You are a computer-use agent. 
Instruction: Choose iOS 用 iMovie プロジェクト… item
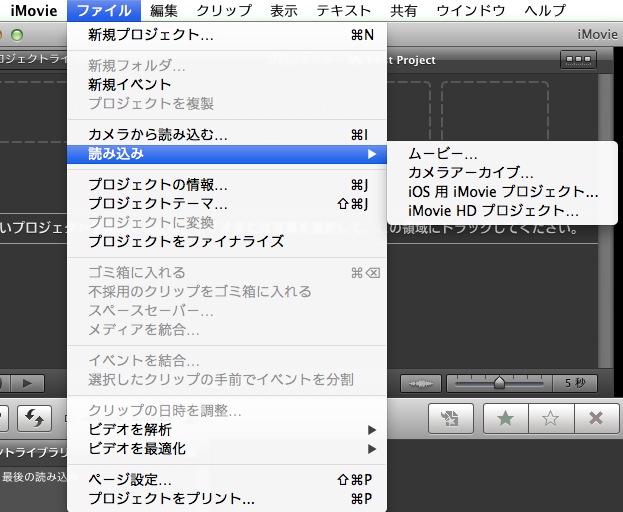click(x=502, y=191)
